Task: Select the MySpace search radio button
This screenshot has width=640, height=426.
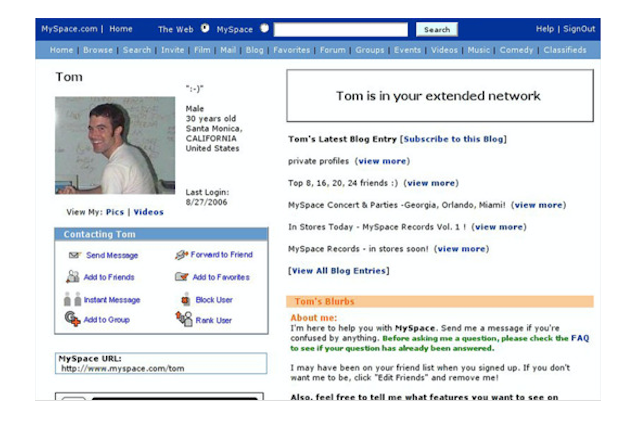Action: pyautogui.click(x=265, y=29)
